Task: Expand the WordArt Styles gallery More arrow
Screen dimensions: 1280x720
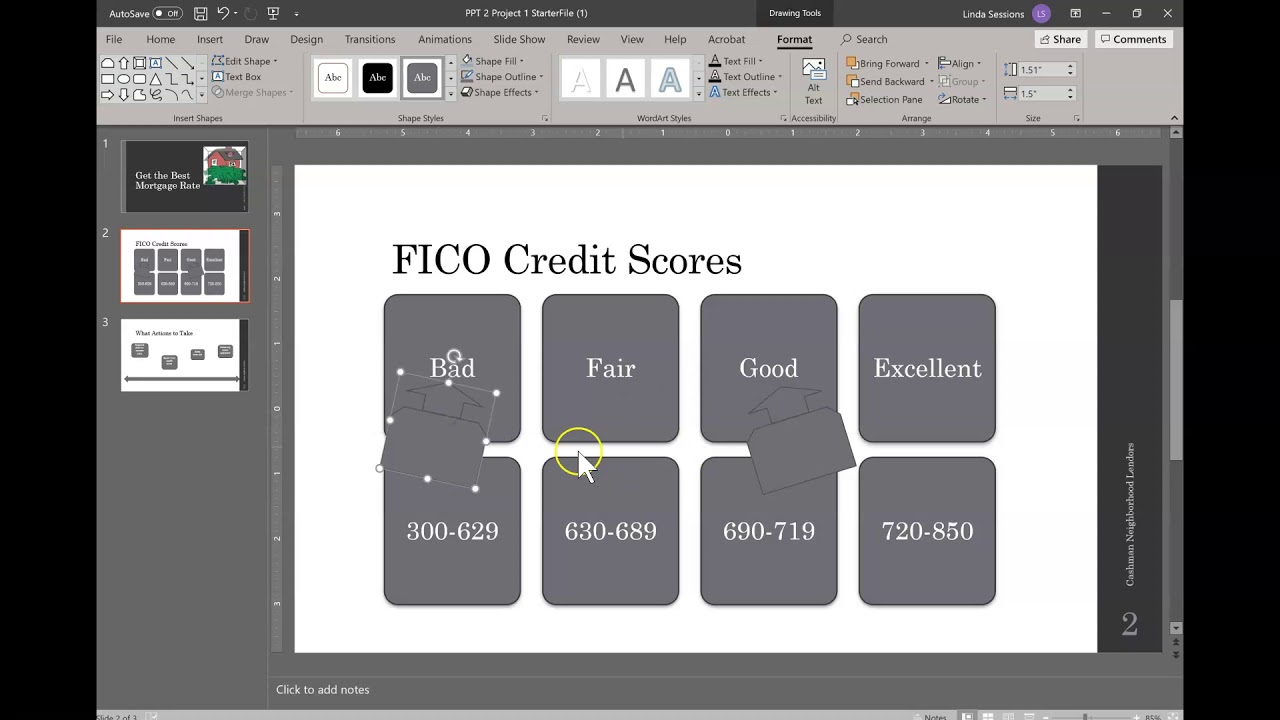Action: (699, 93)
